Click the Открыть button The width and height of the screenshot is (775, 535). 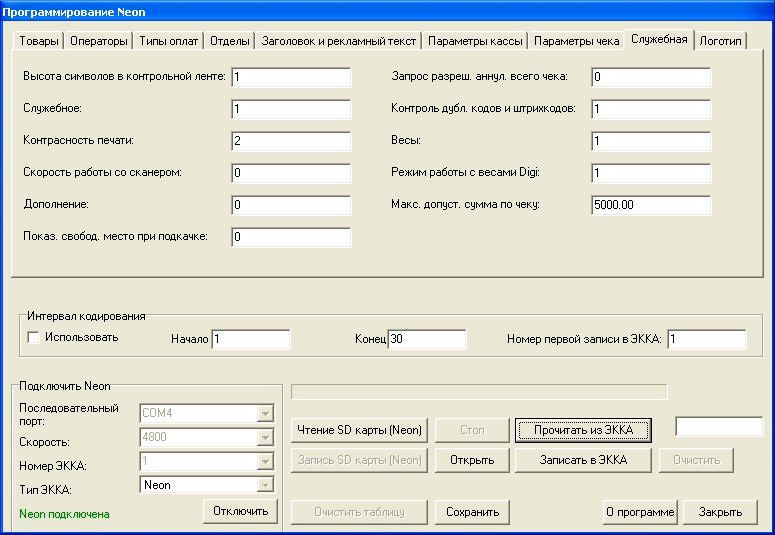pos(472,460)
